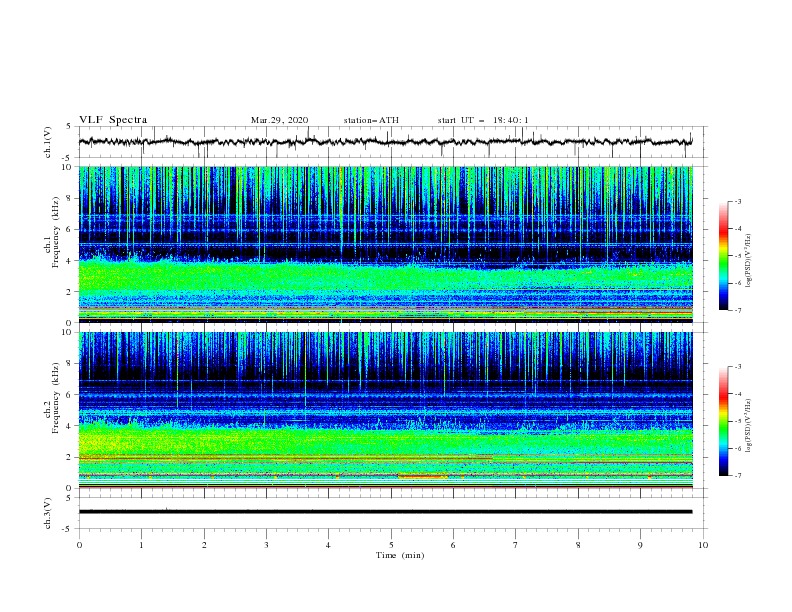
Task: Click the "ch.3(V)" vertical axis label
Action: [x=48, y=513]
